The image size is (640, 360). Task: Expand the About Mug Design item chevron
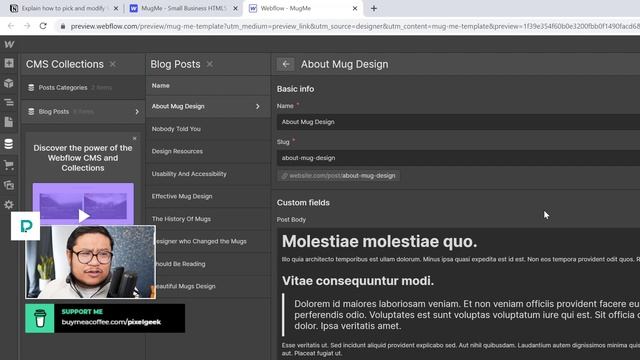click(x=258, y=106)
